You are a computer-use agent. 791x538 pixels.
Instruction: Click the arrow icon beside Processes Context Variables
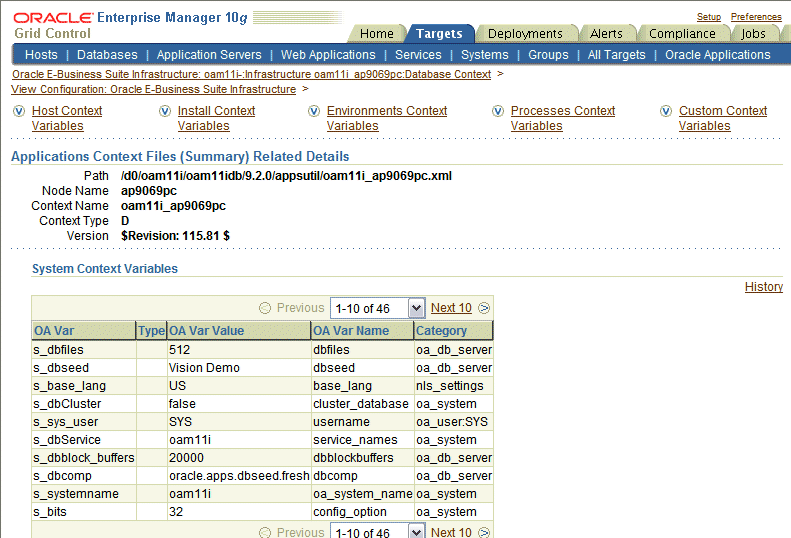click(498, 111)
